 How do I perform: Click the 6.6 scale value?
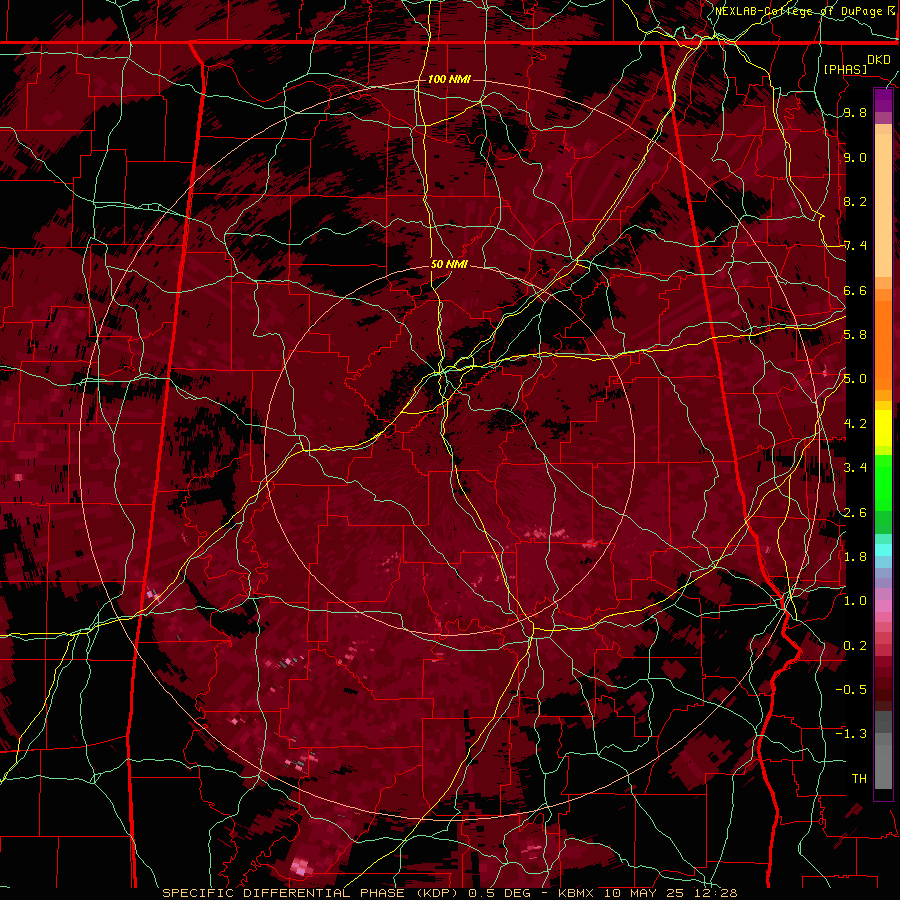(855, 290)
